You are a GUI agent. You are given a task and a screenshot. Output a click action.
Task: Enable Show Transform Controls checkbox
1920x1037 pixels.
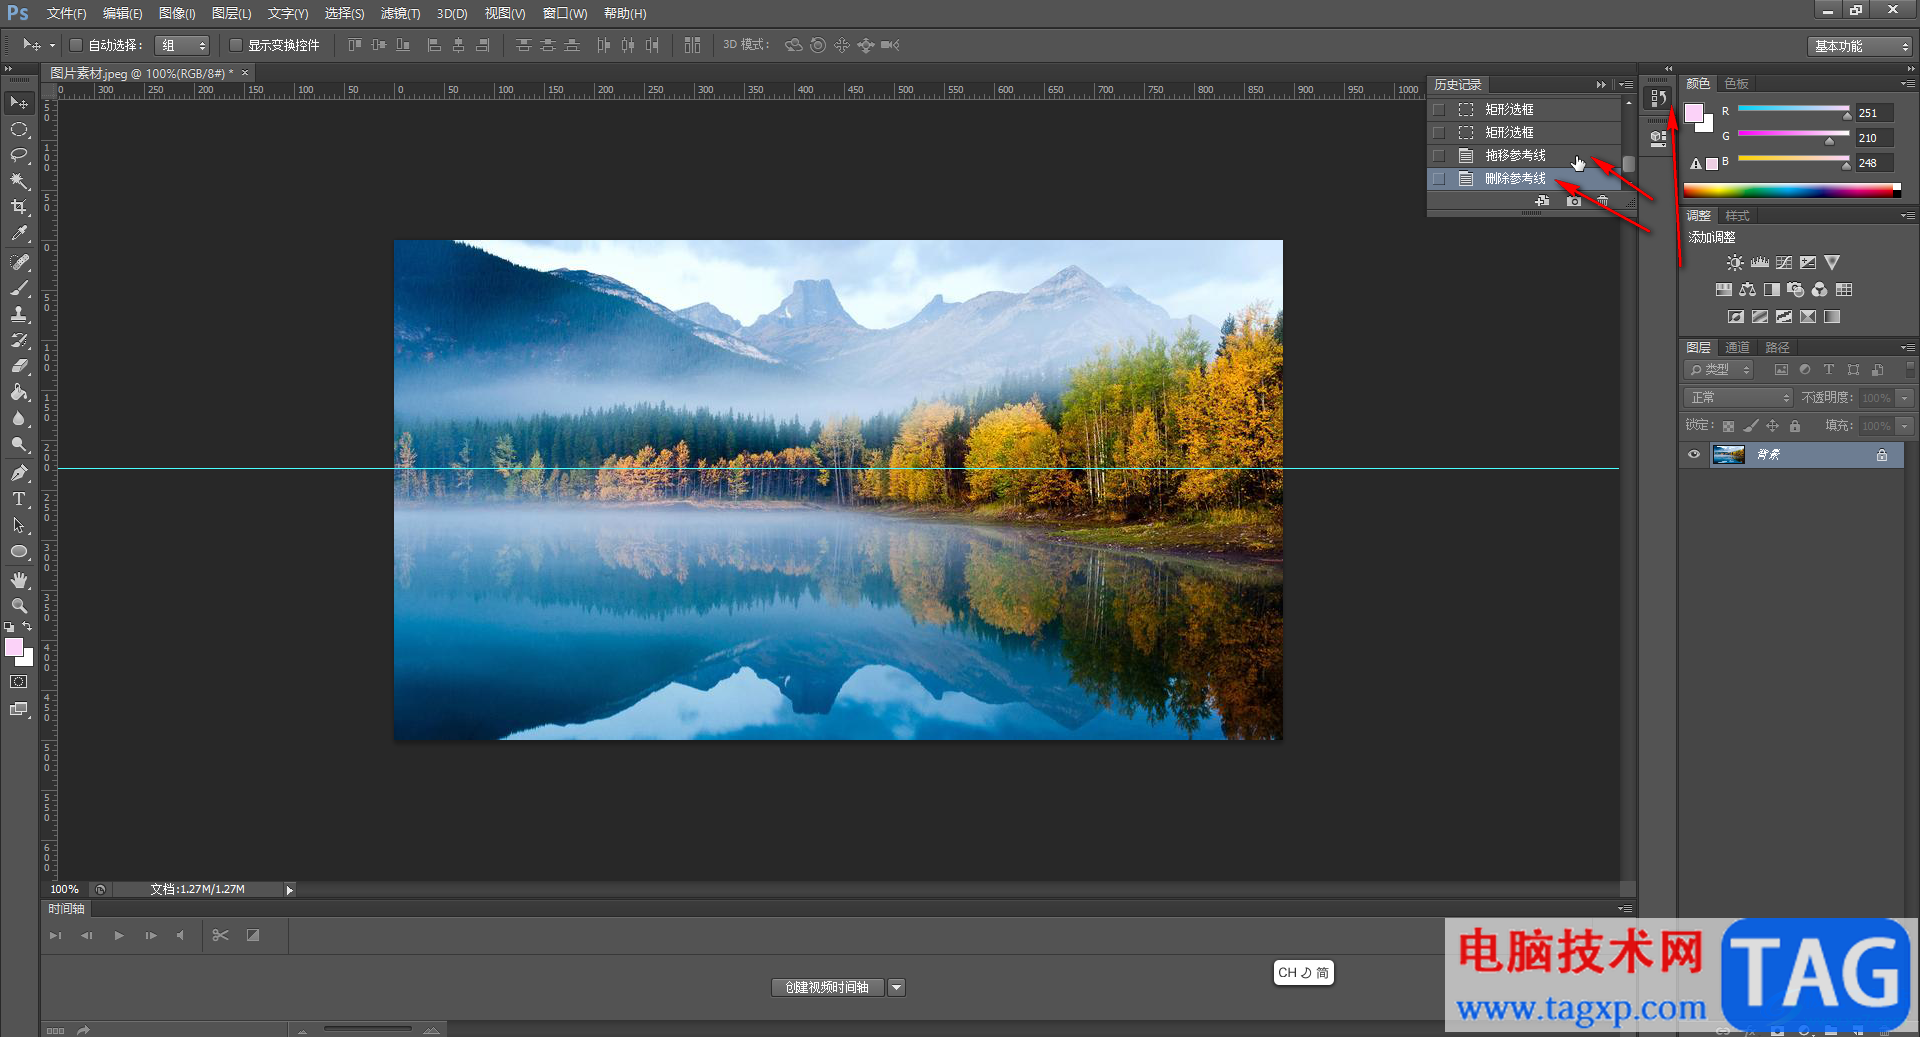click(236, 45)
